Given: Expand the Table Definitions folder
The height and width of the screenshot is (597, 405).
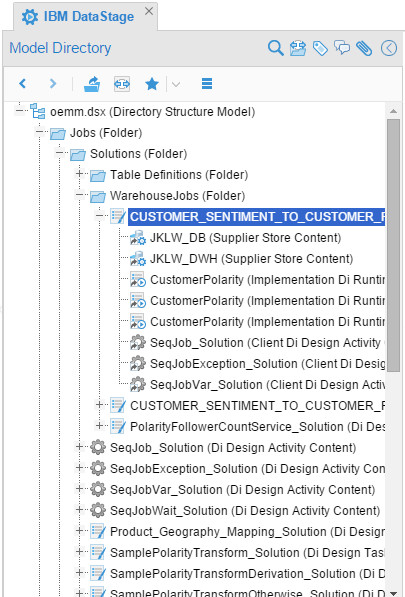Looking at the screenshot, I should click(x=80, y=174).
